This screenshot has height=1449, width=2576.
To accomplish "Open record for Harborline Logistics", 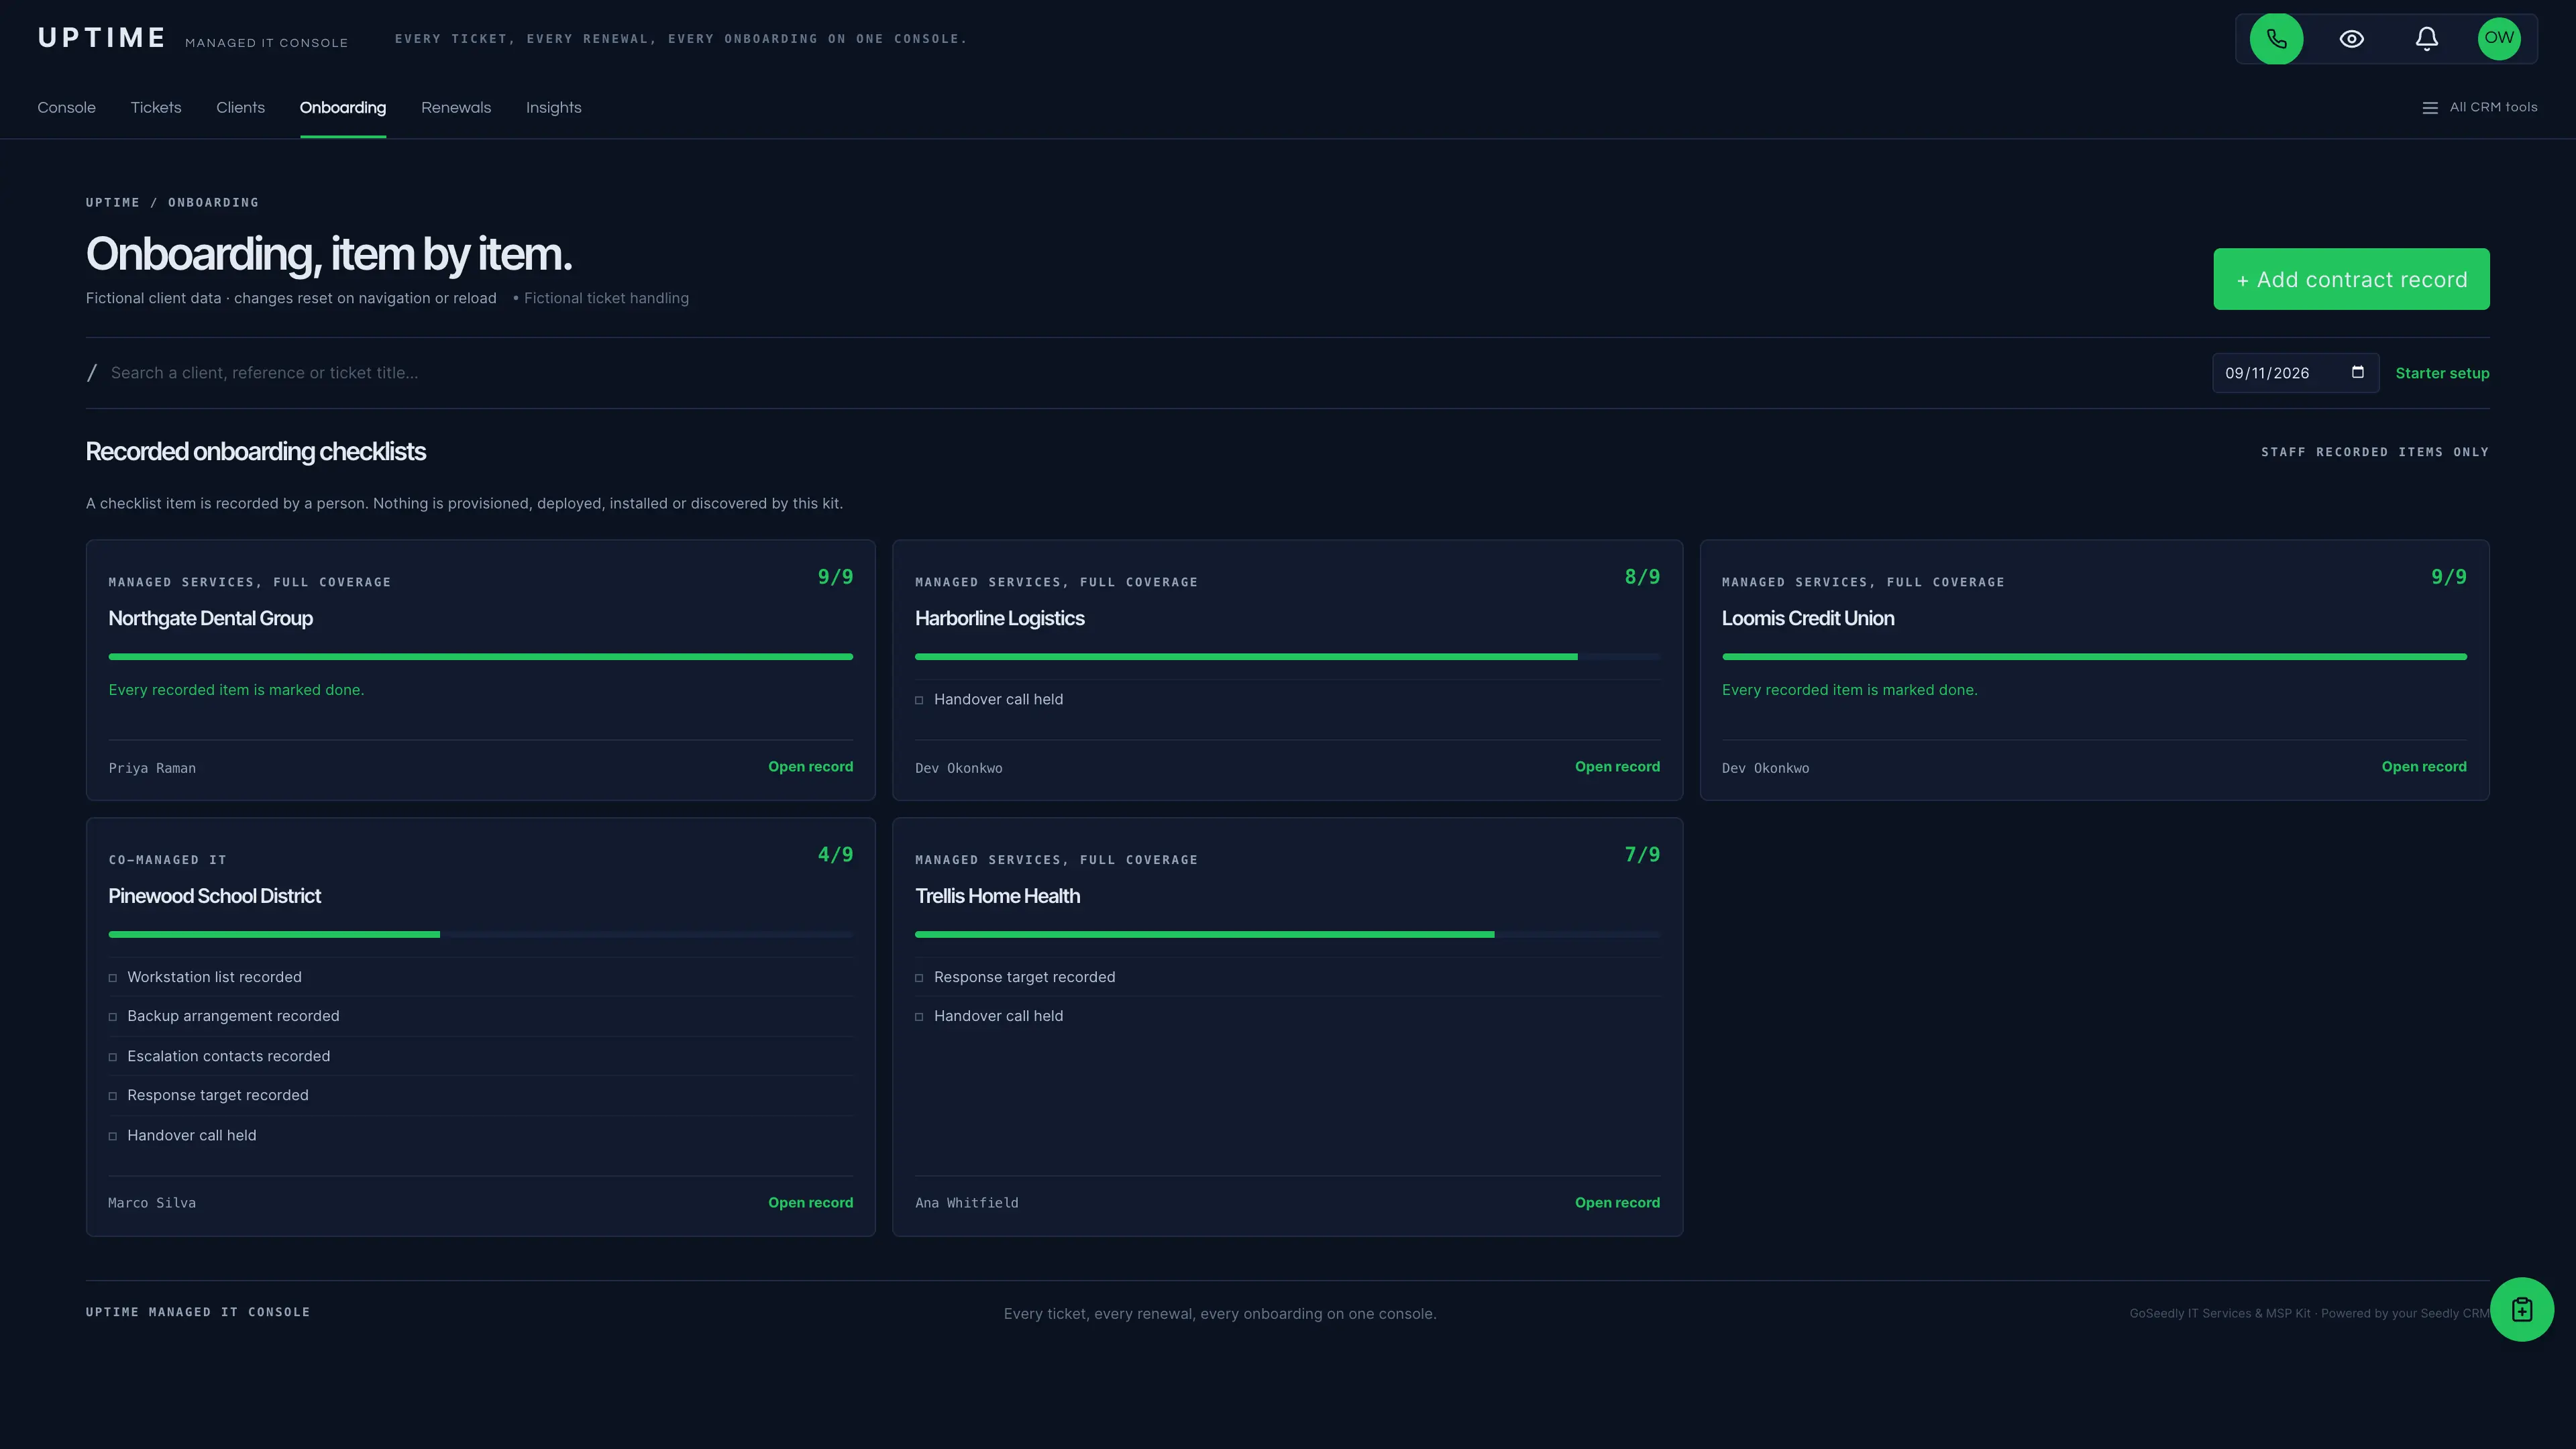I will [x=1617, y=767].
